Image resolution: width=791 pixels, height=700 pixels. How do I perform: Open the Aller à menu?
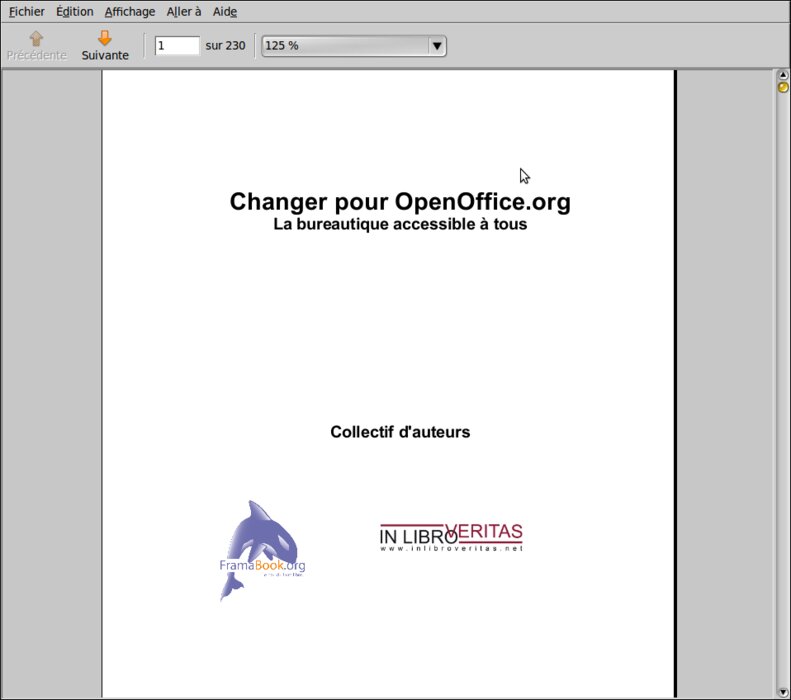[x=184, y=12]
